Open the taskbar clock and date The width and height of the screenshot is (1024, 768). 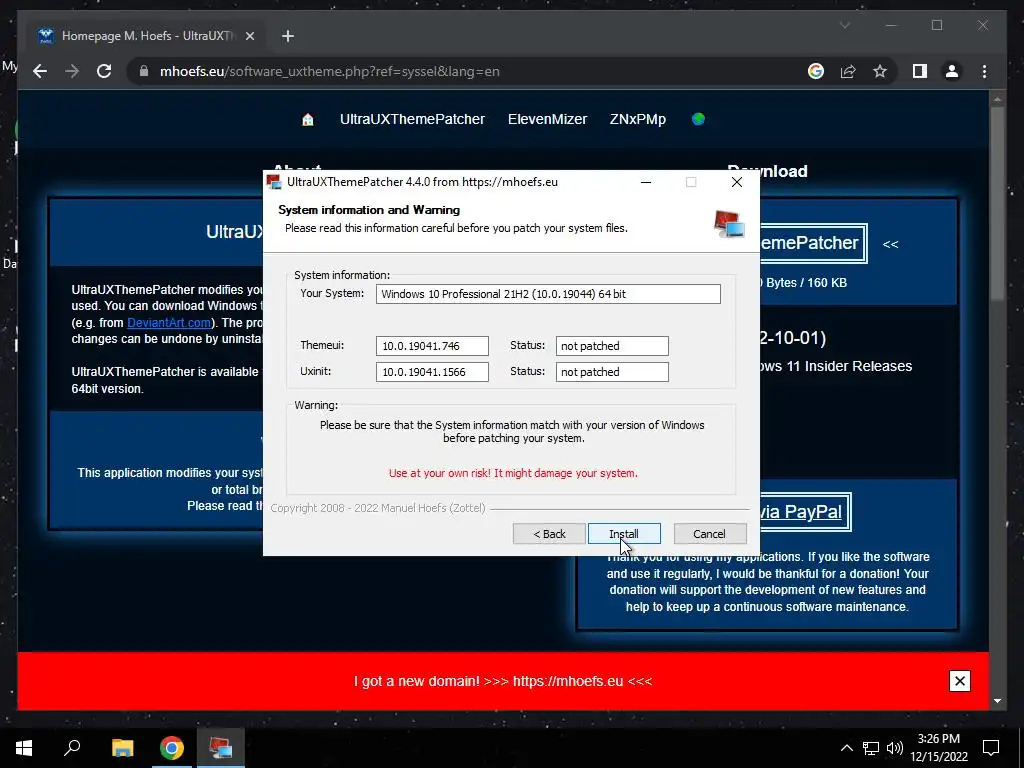click(939, 748)
